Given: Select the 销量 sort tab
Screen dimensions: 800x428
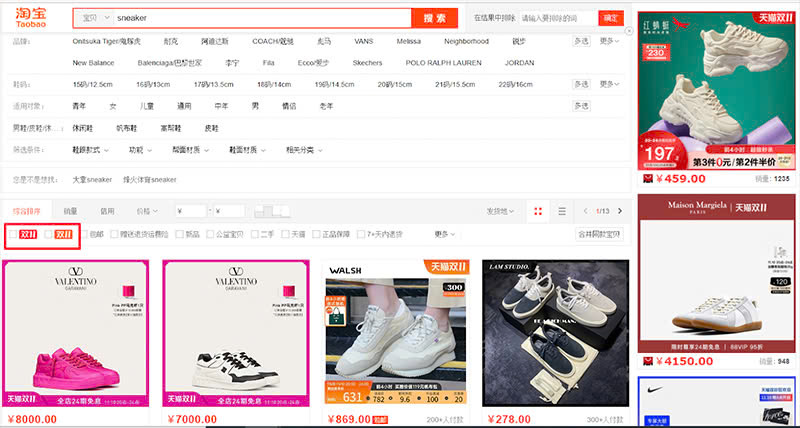Looking at the screenshot, I should tap(70, 211).
